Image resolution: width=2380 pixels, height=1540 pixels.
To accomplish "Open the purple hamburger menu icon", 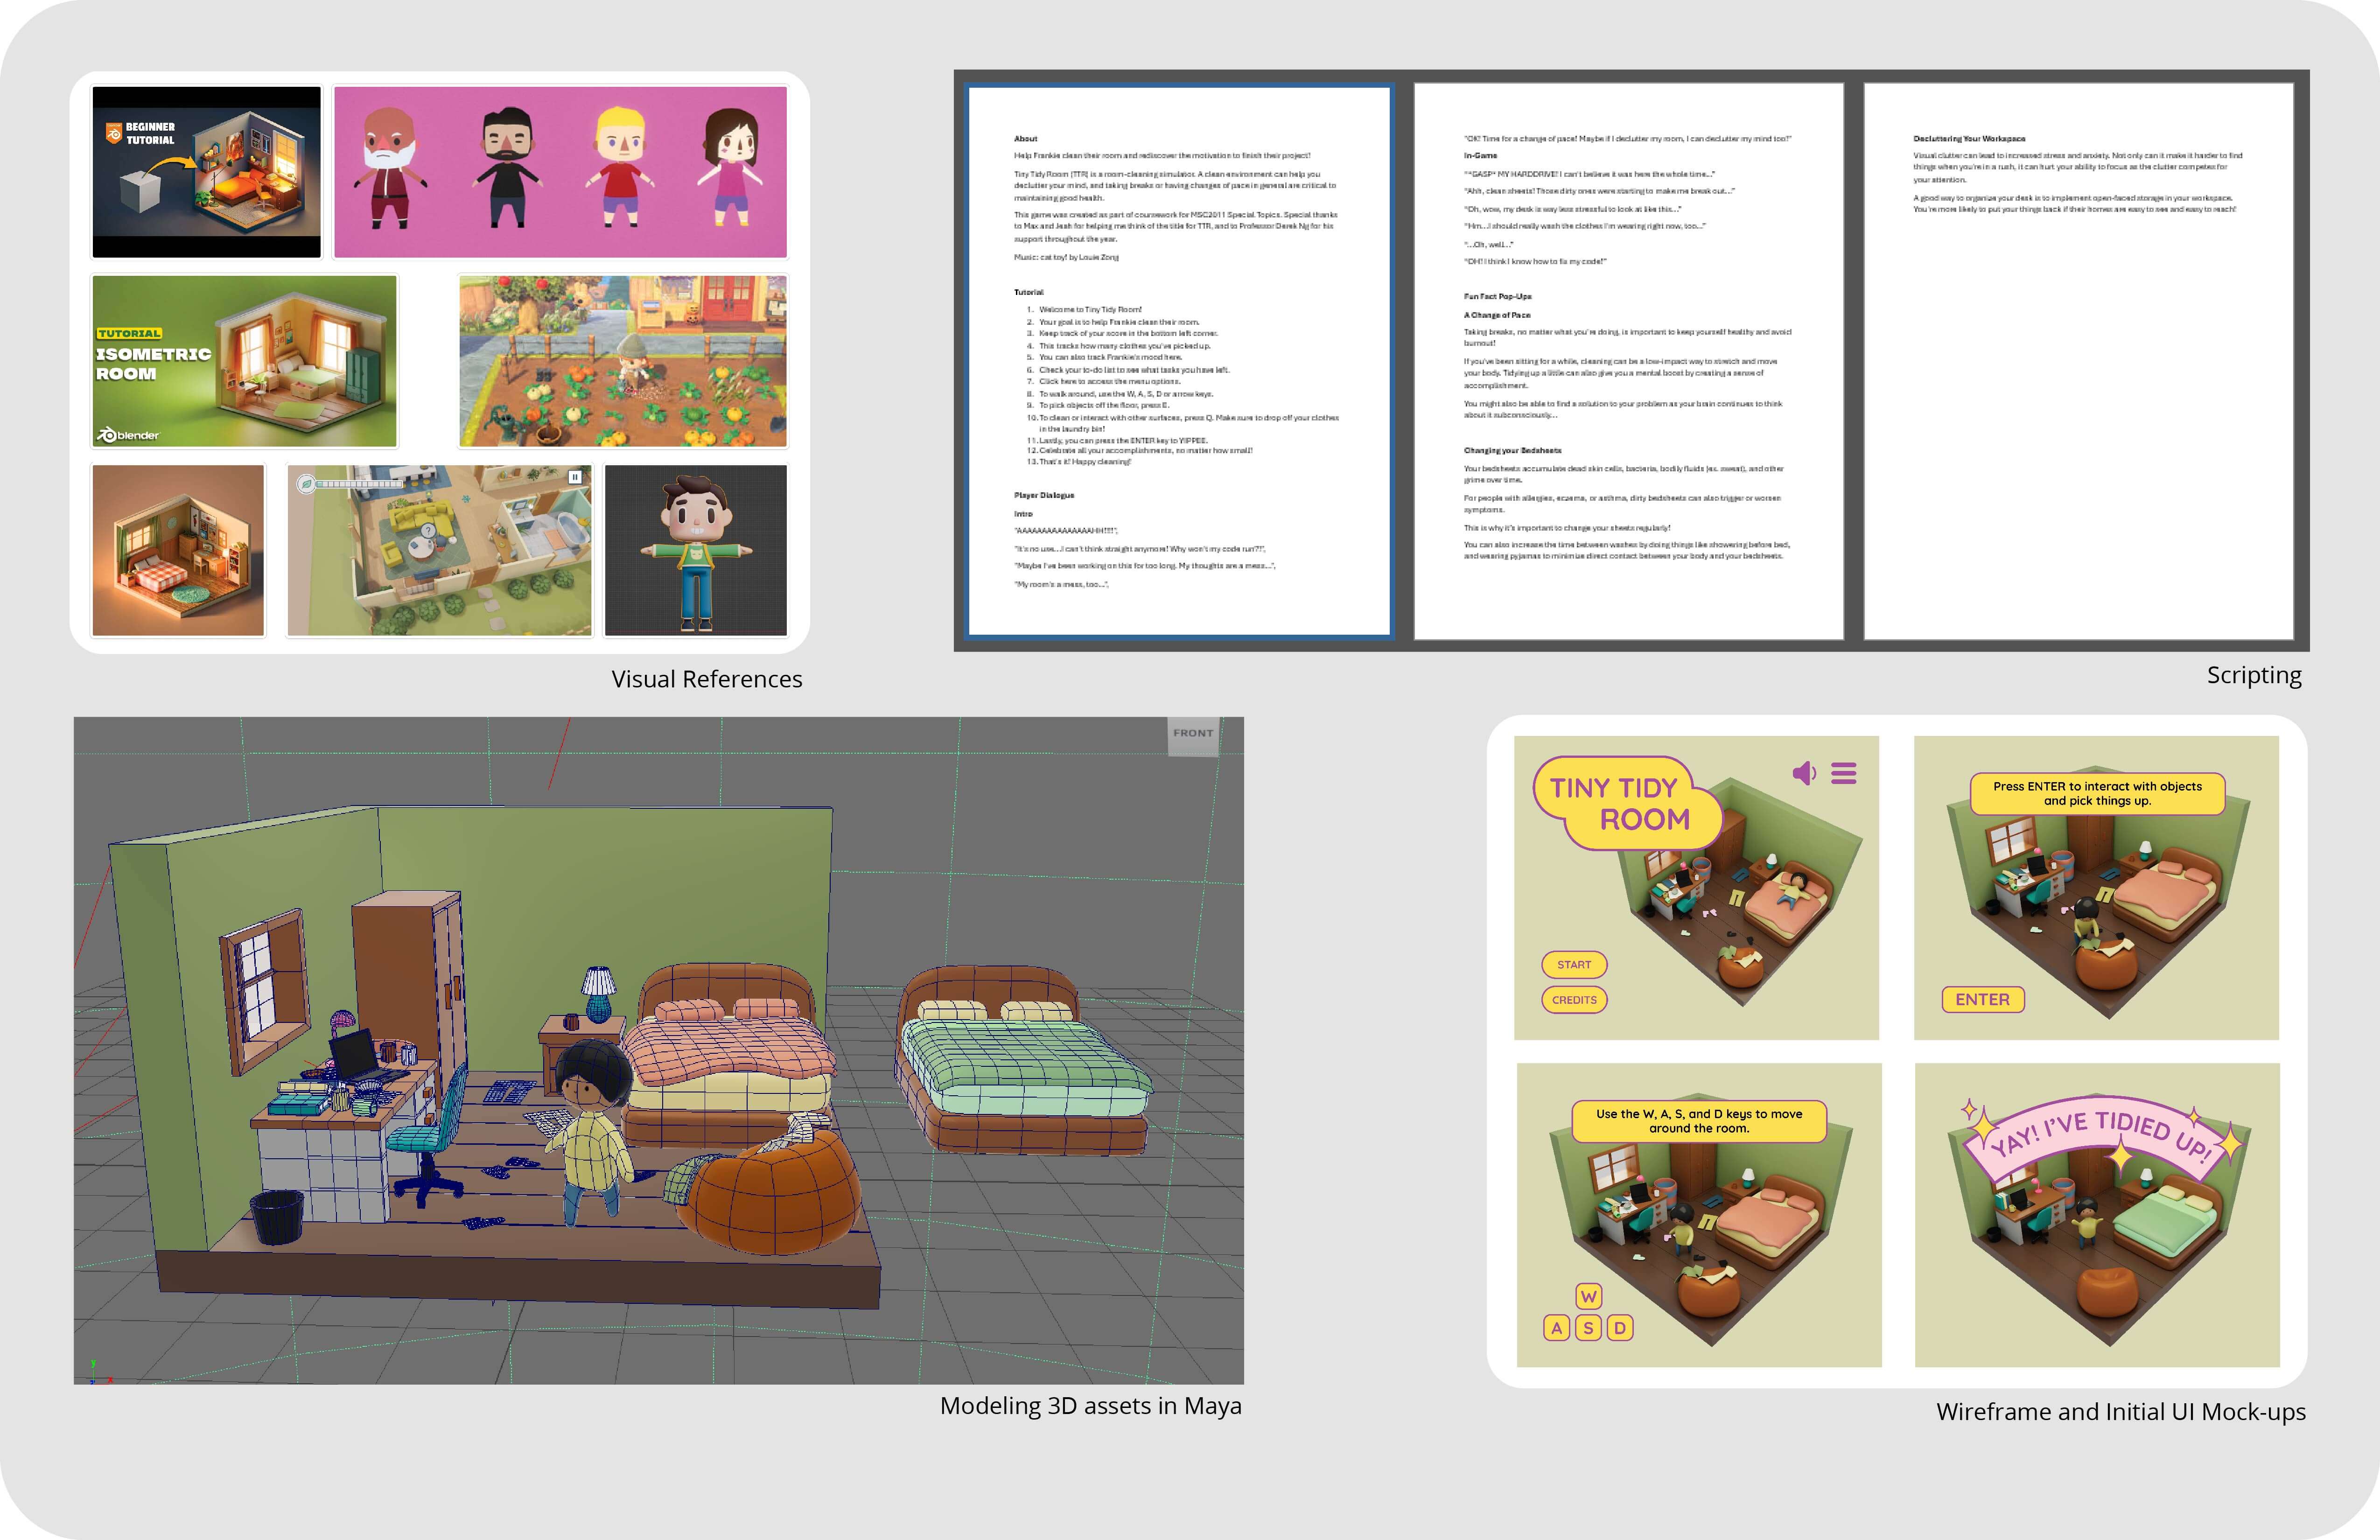I will pyautogui.click(x=1844, y=773).
